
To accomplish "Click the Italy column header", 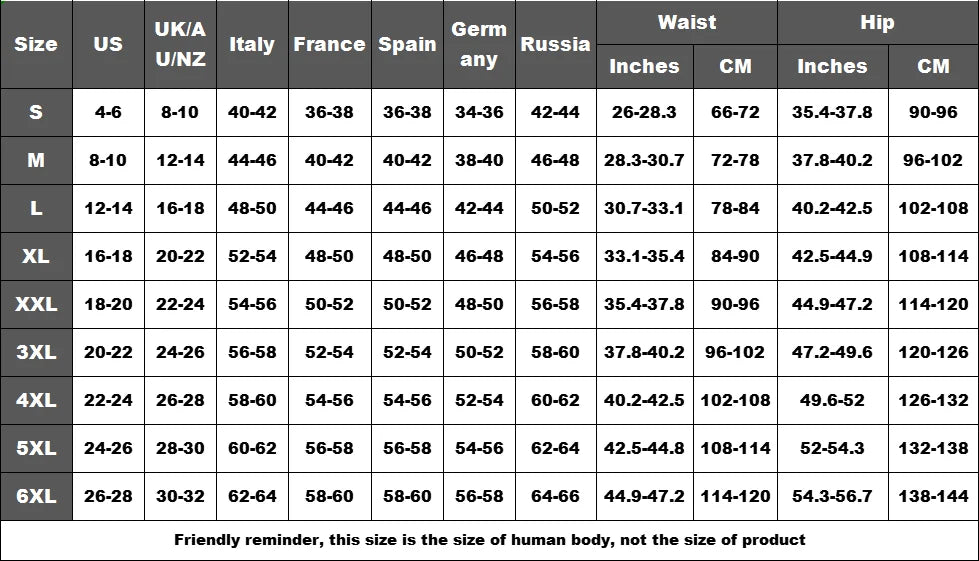I will pyautogui.click(x=252, y=44).
